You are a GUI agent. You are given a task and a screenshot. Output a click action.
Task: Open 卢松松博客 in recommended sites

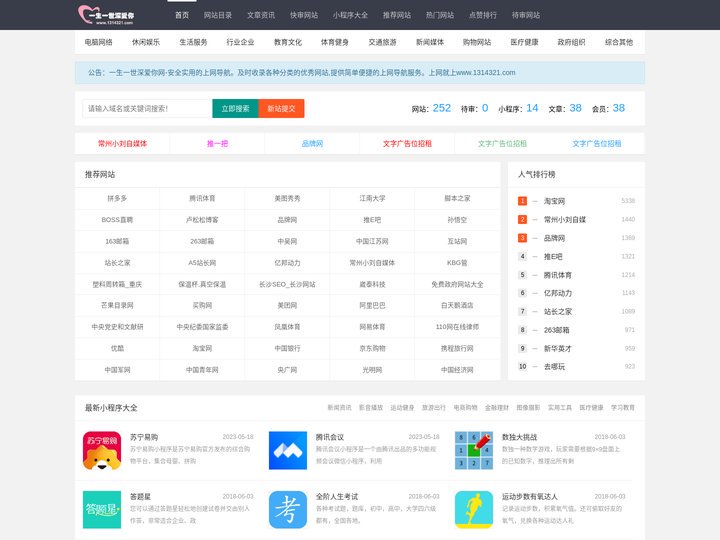coord(202,220)
